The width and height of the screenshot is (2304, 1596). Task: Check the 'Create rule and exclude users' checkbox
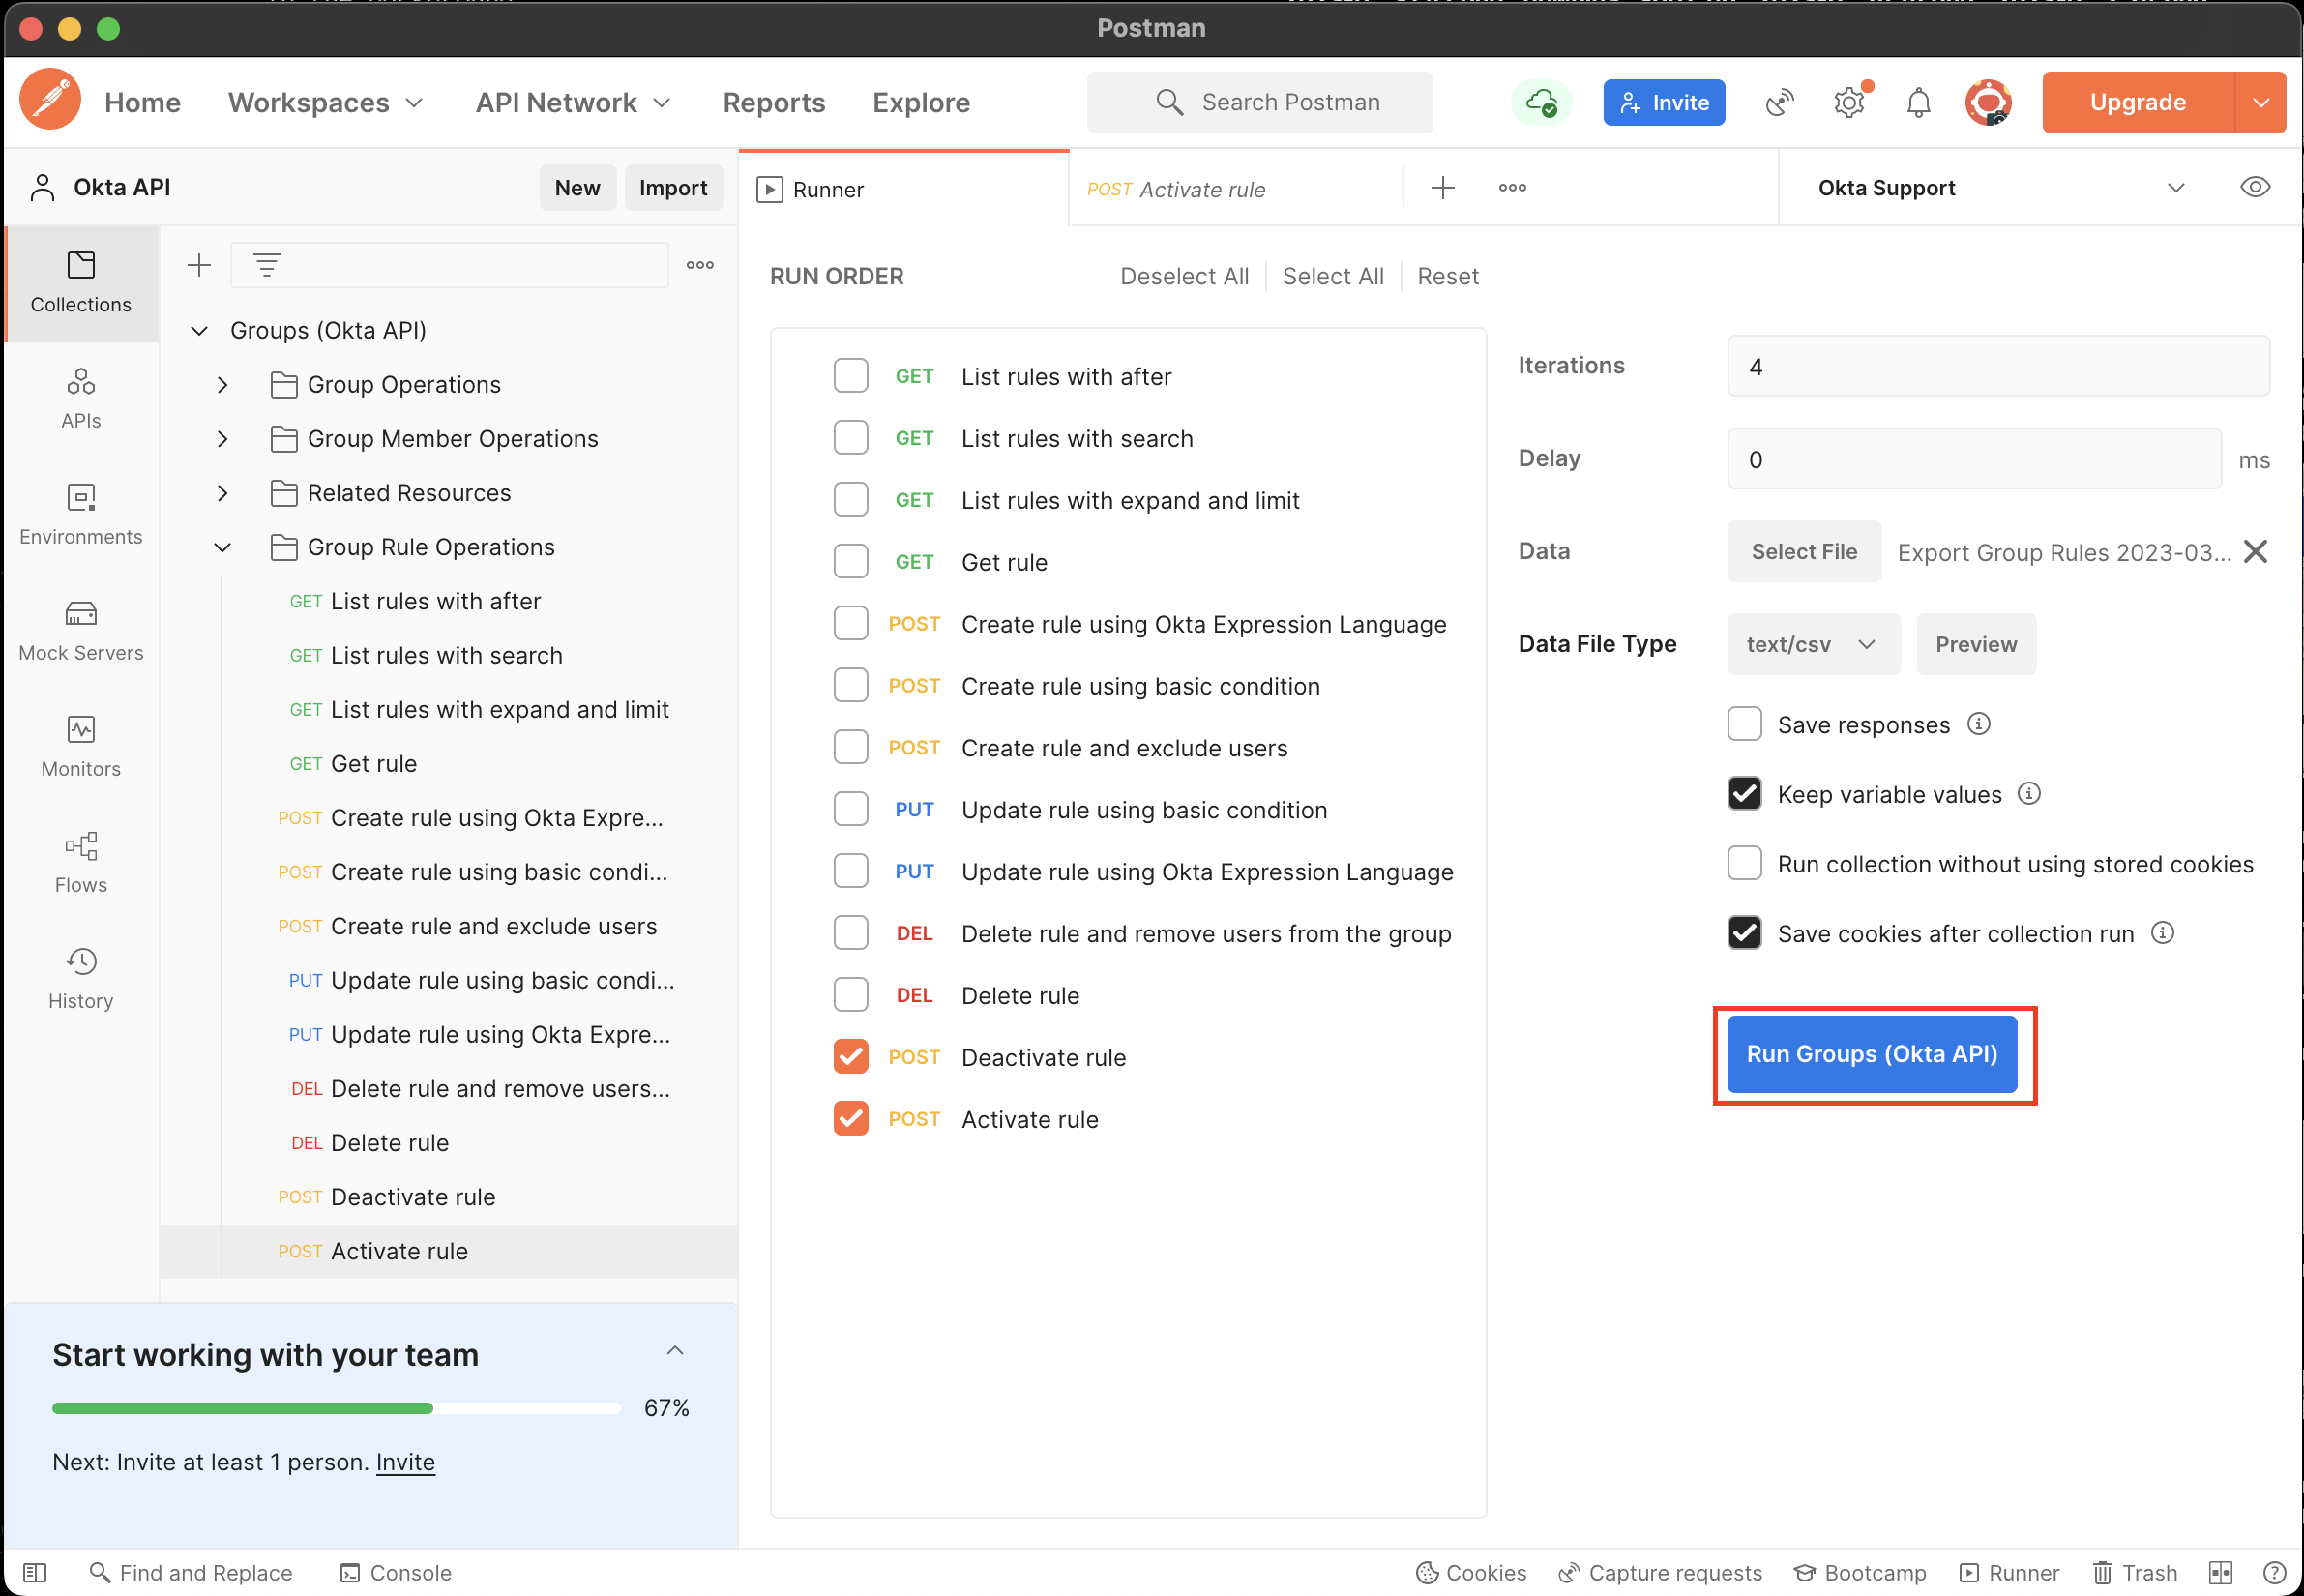[851, 747]
